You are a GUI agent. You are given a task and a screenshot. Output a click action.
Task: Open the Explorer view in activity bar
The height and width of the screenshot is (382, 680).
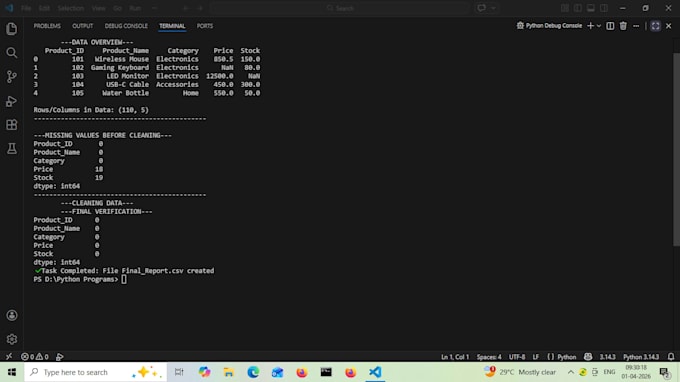coord(12,29)
